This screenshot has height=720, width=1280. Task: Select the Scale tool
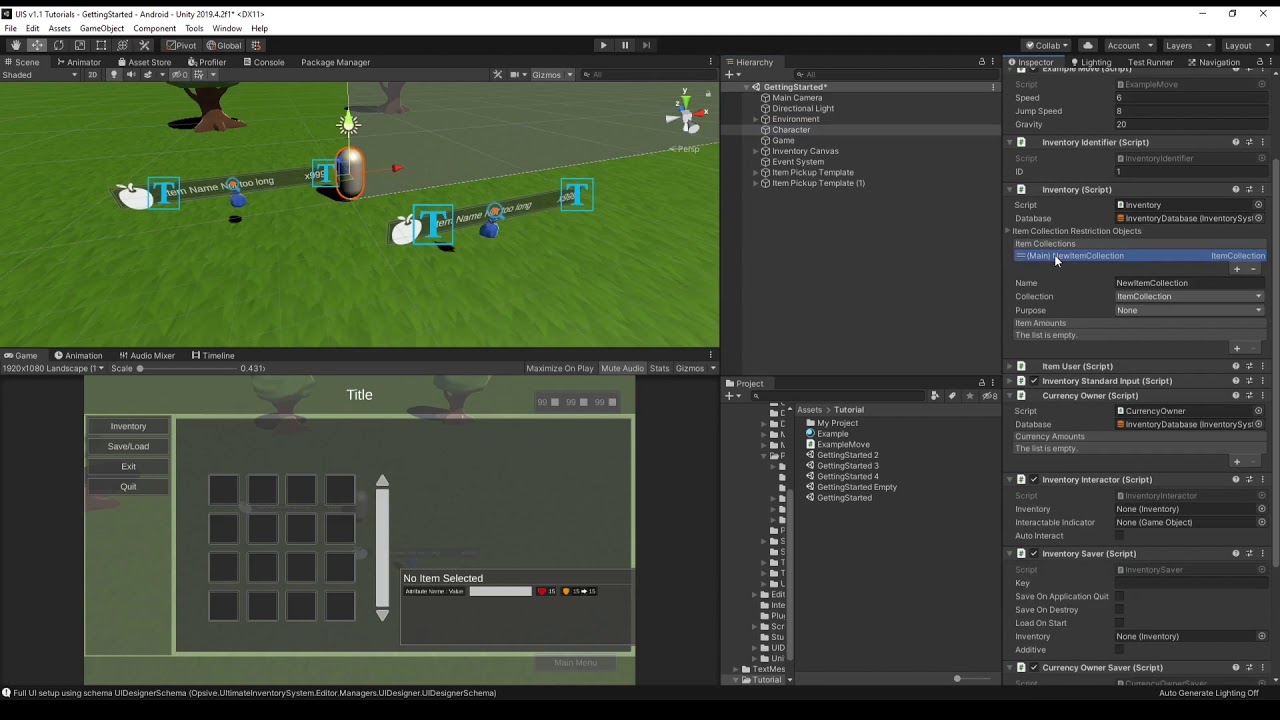click(x=80, y=45)
